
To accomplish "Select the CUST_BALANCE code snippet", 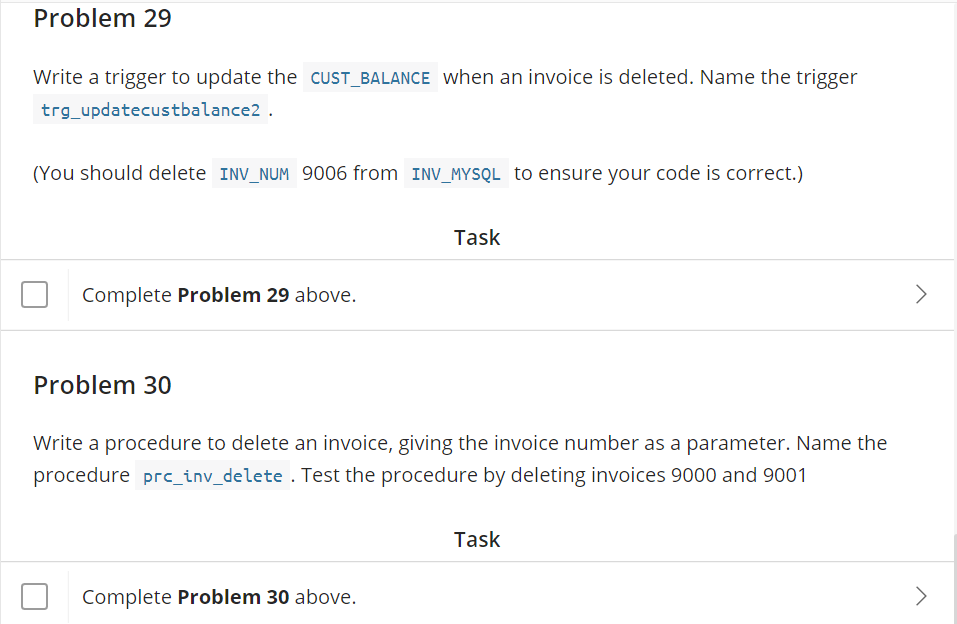I will (370, 76).
